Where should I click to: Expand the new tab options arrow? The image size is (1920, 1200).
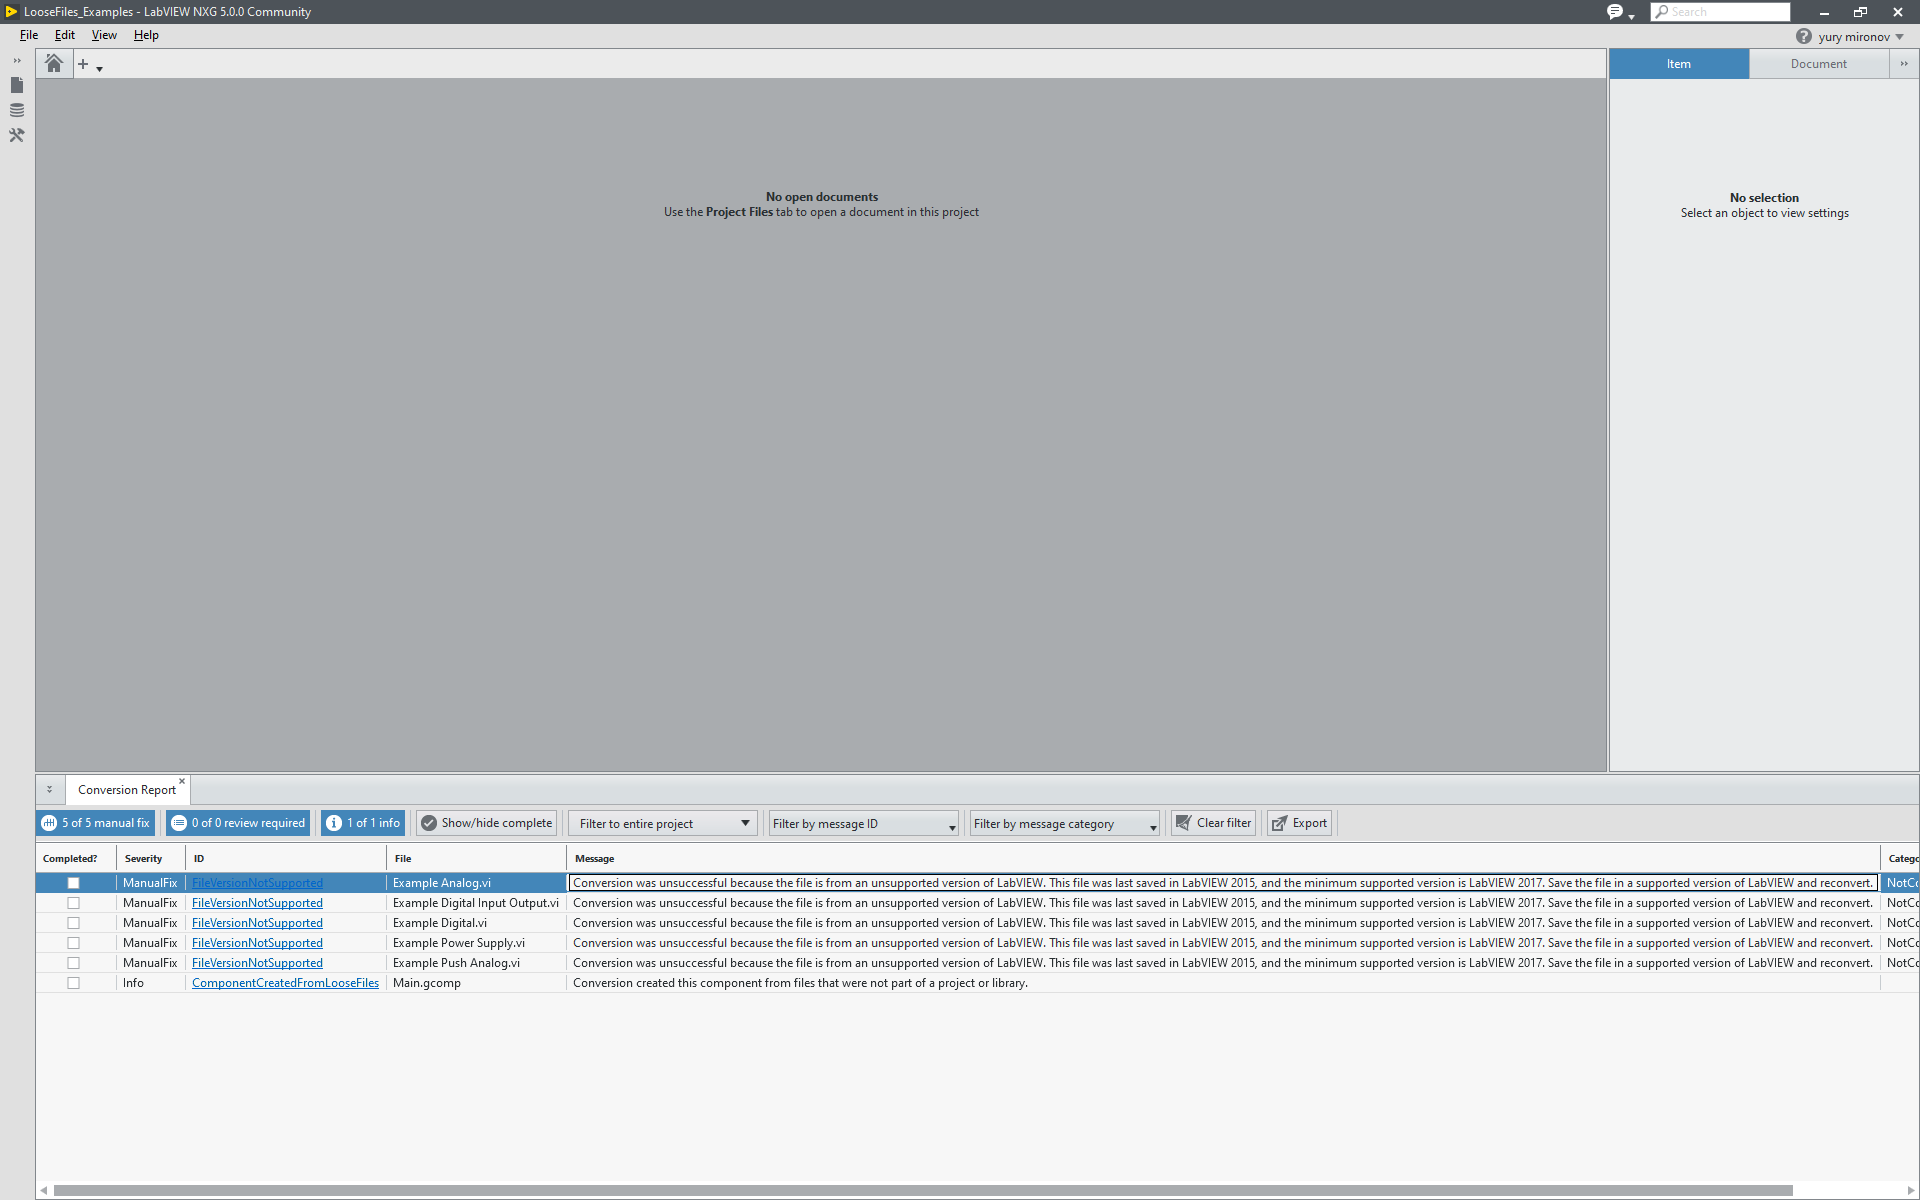pyautogui.click(x=97, y=70)
